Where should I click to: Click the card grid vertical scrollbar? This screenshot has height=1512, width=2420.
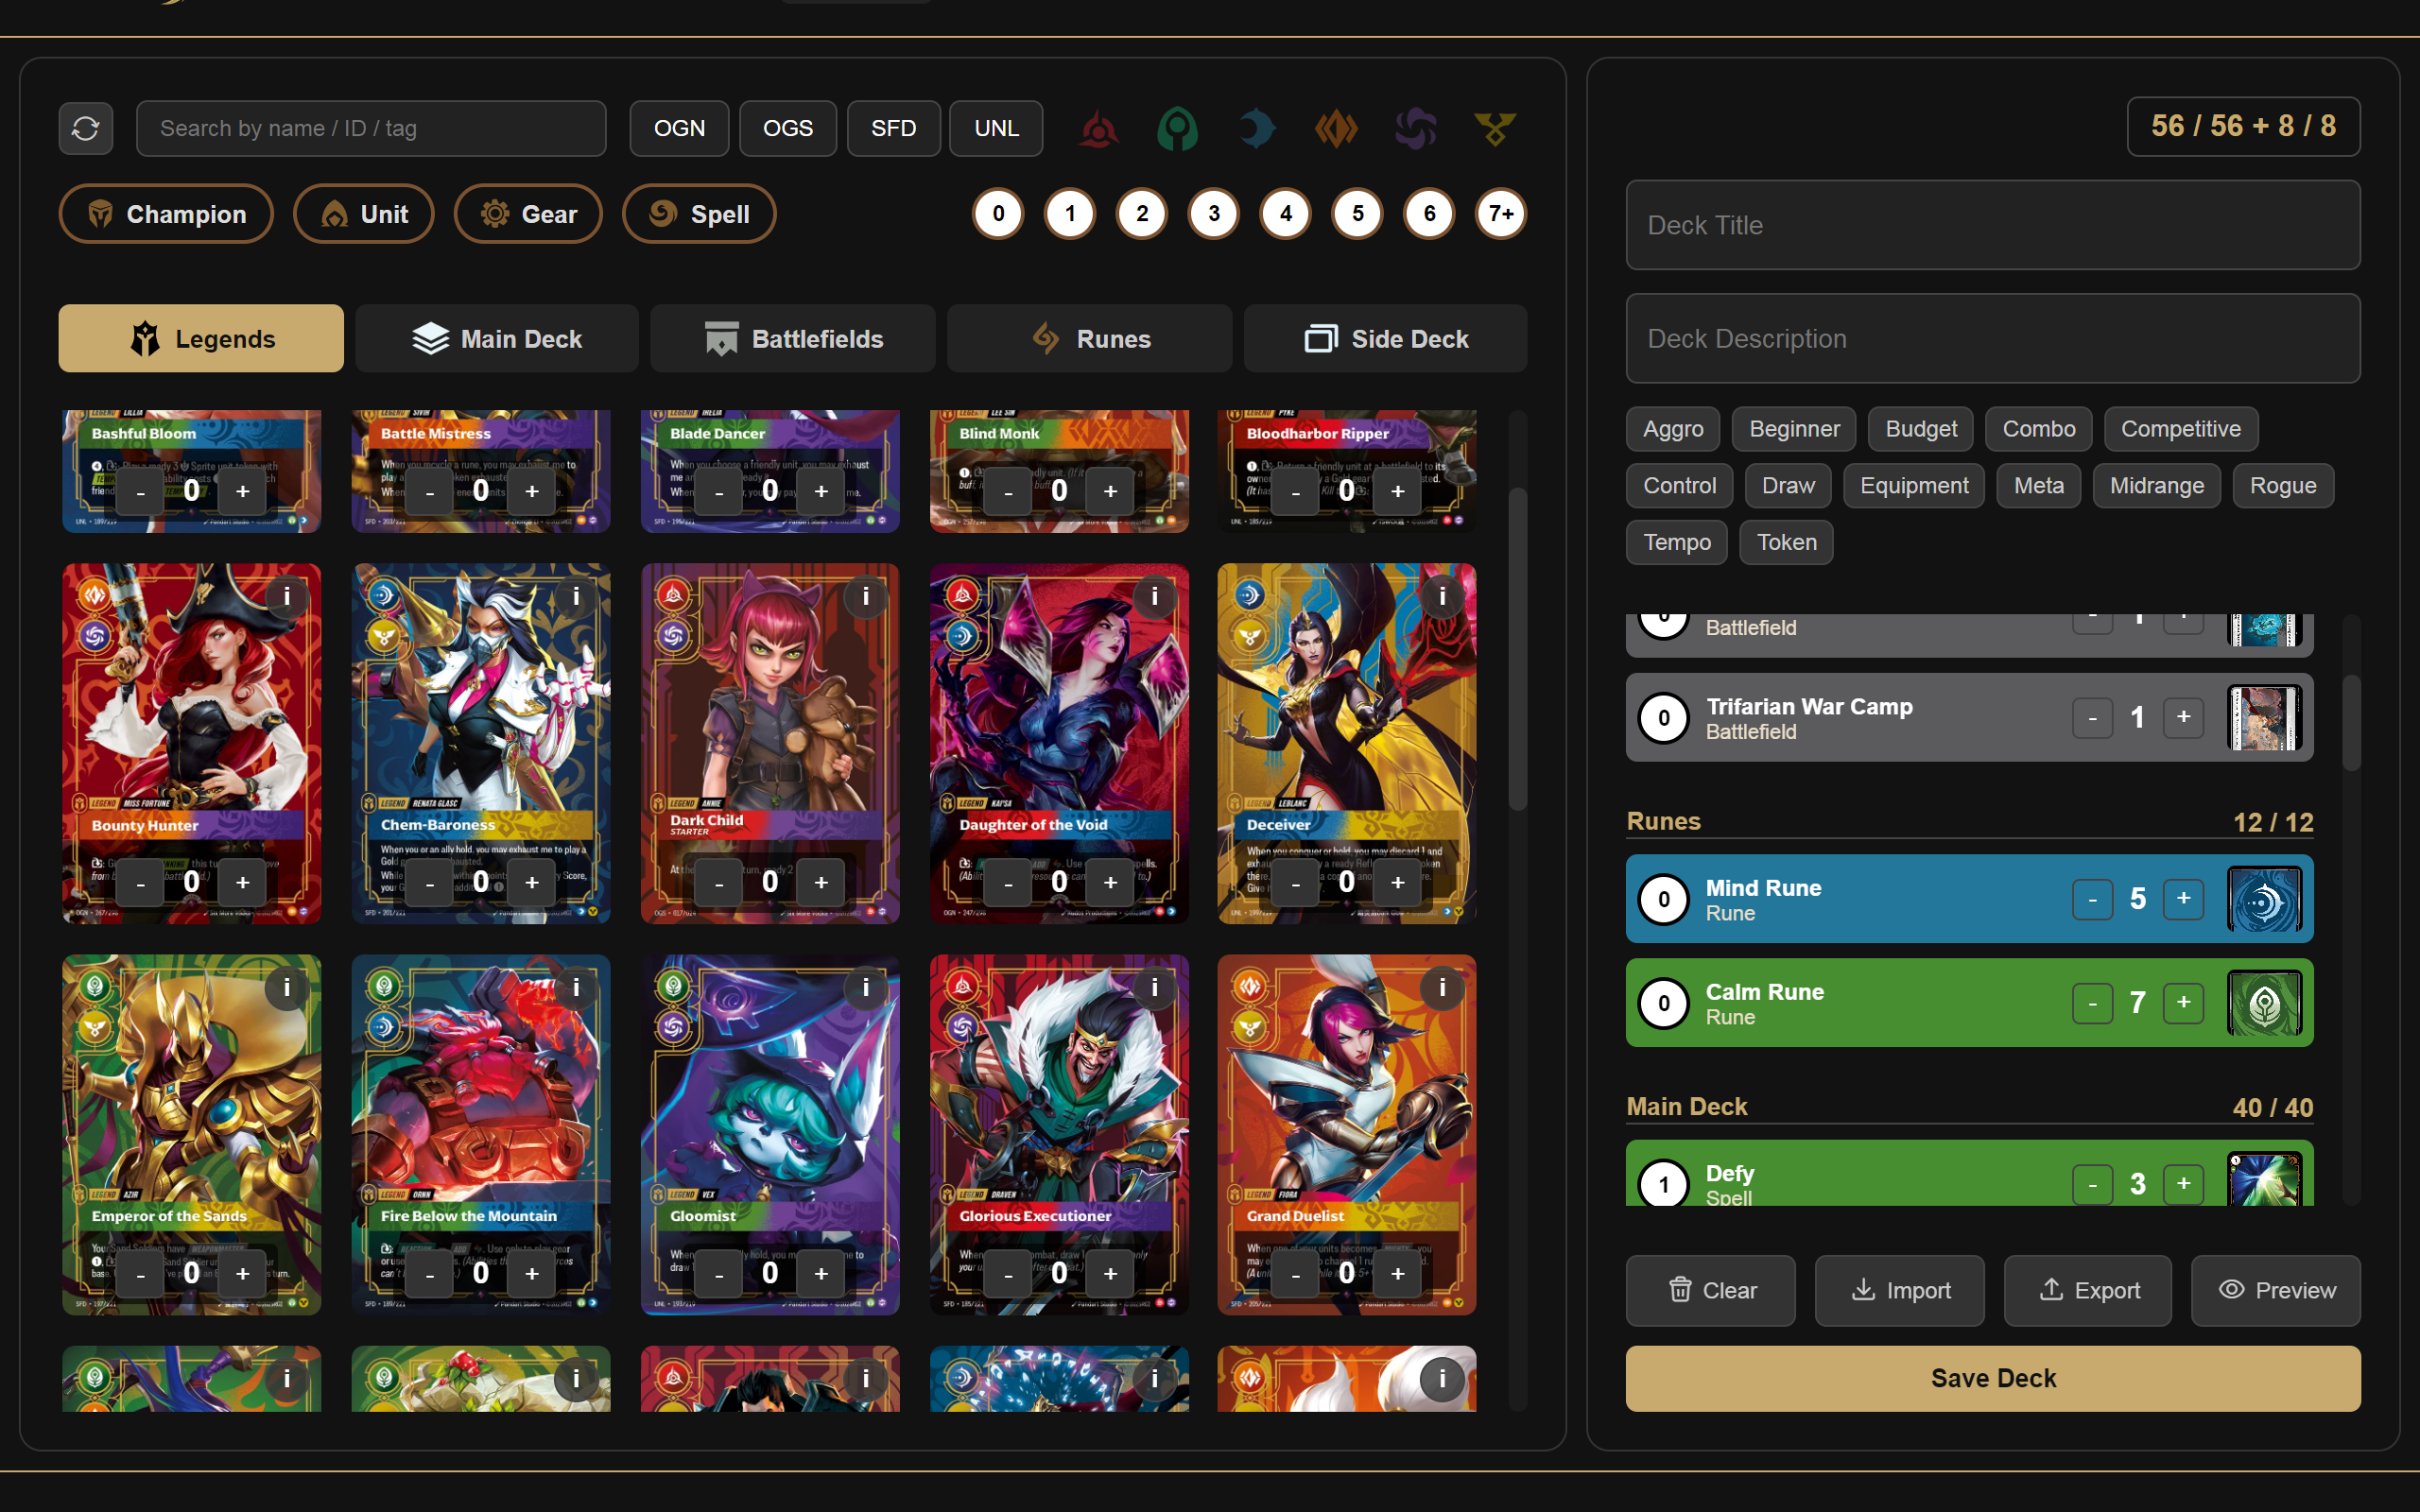[x=1518, y=650]
